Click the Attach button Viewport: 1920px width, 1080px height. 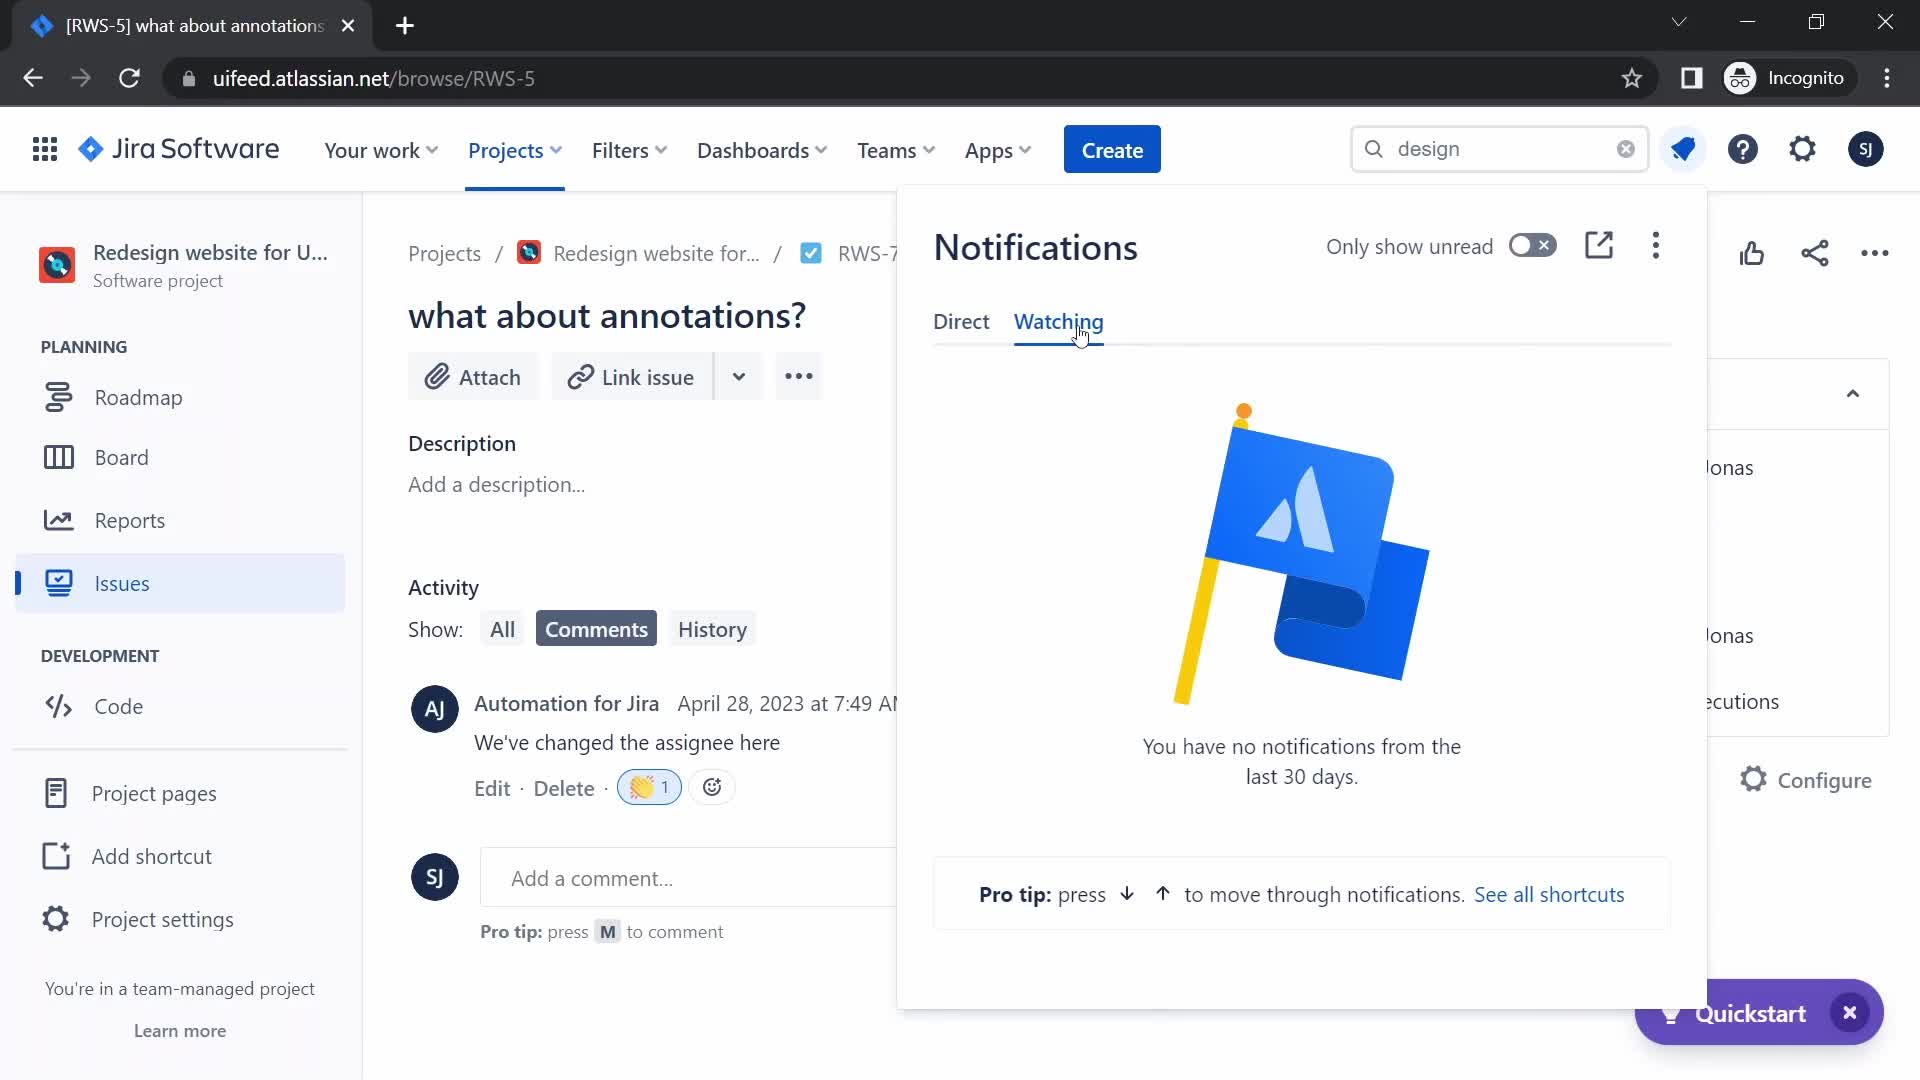[473, 377]
